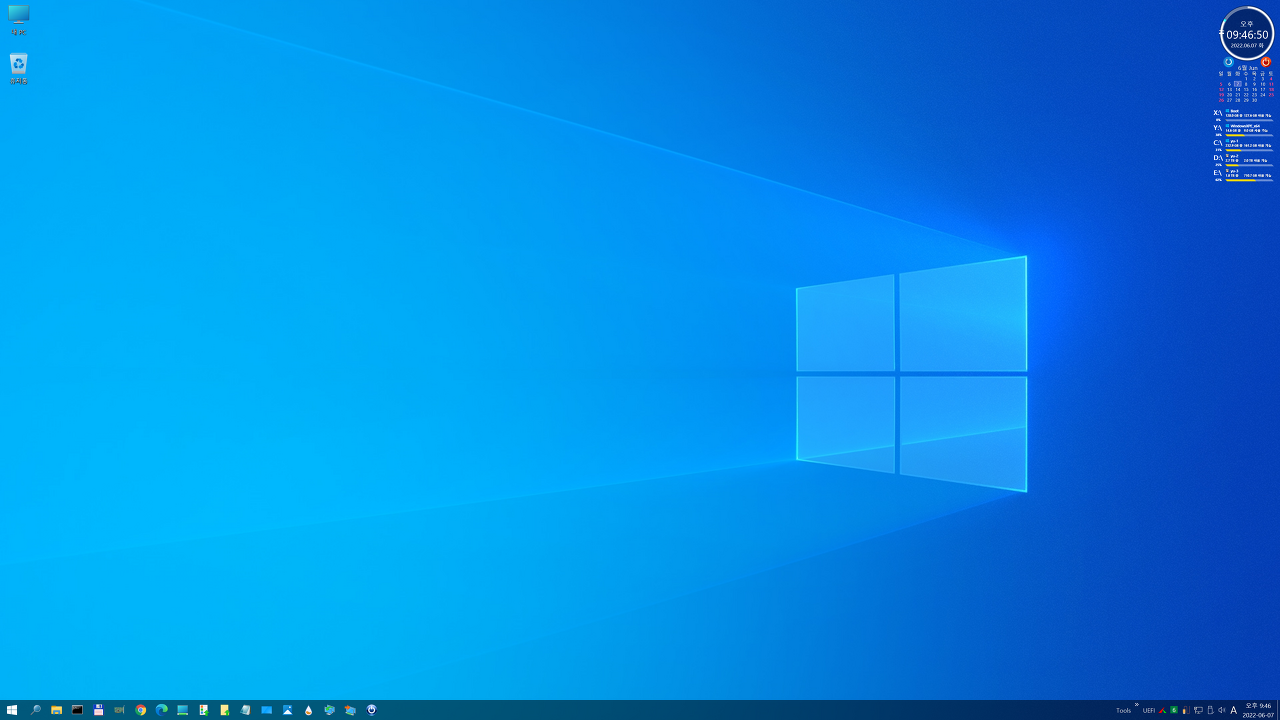Screen dimensions: 1280x720
Task: Click the UEFI label in the tray
Action: coord(1149,711)
